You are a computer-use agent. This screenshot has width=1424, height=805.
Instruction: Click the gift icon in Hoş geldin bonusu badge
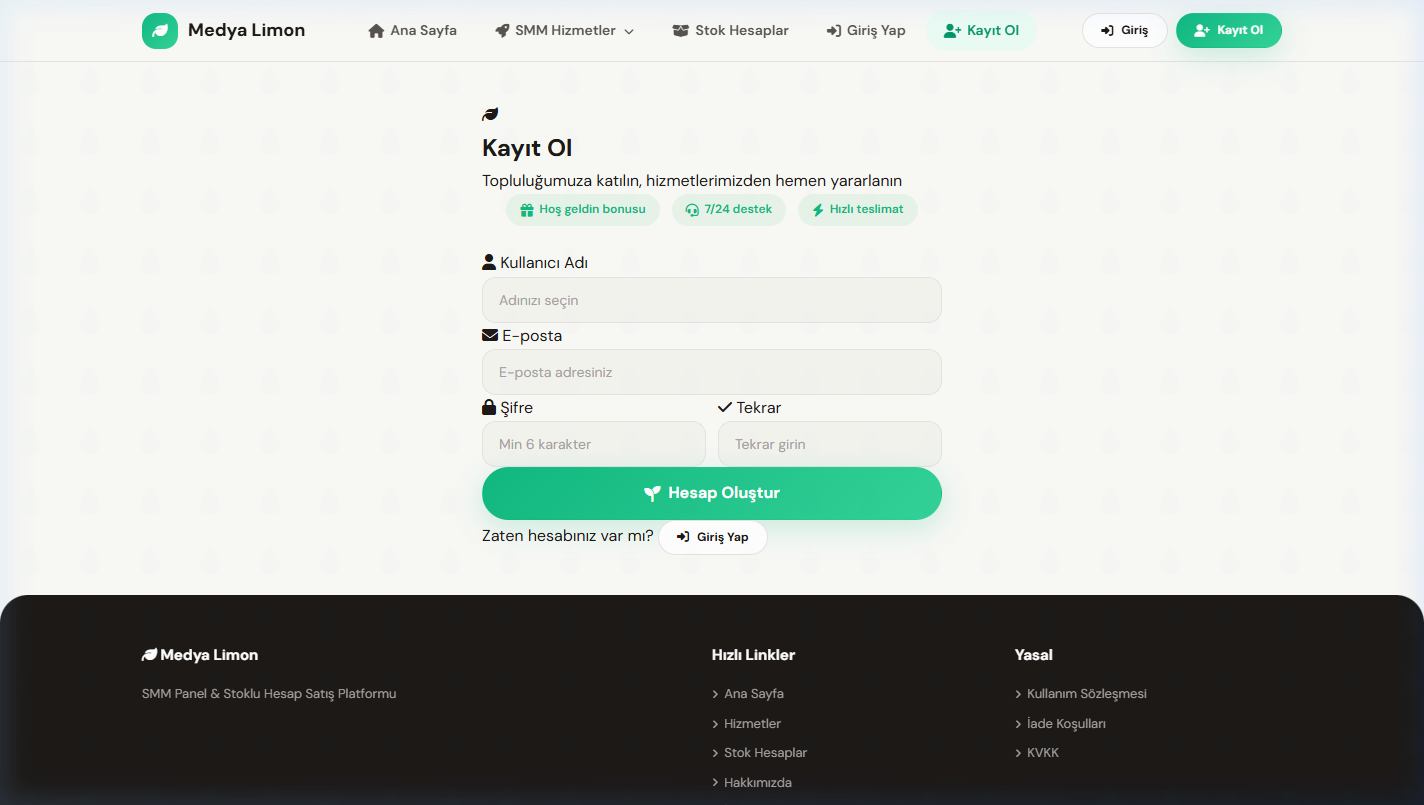click(x=527, y=210)
